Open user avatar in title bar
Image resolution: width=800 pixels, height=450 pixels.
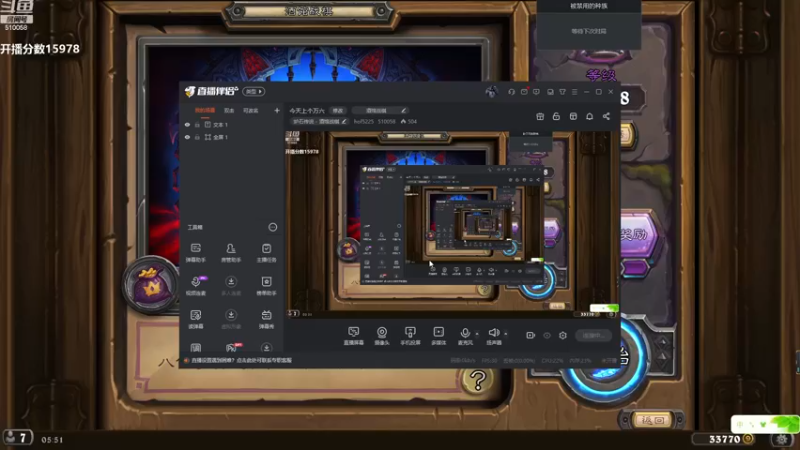[x=491, y=91]
